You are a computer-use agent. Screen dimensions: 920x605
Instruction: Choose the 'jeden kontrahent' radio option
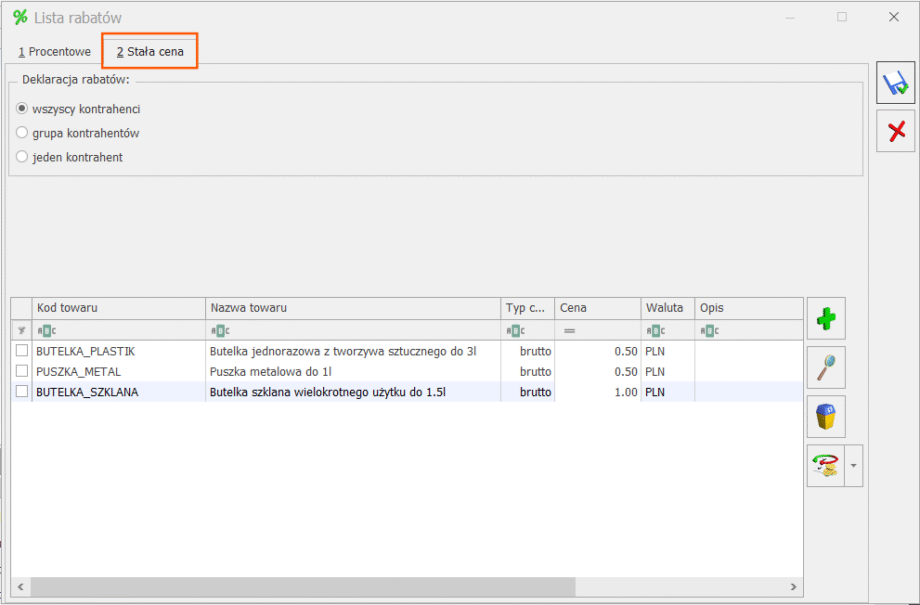pyautogui.click(x=22, y=157)
